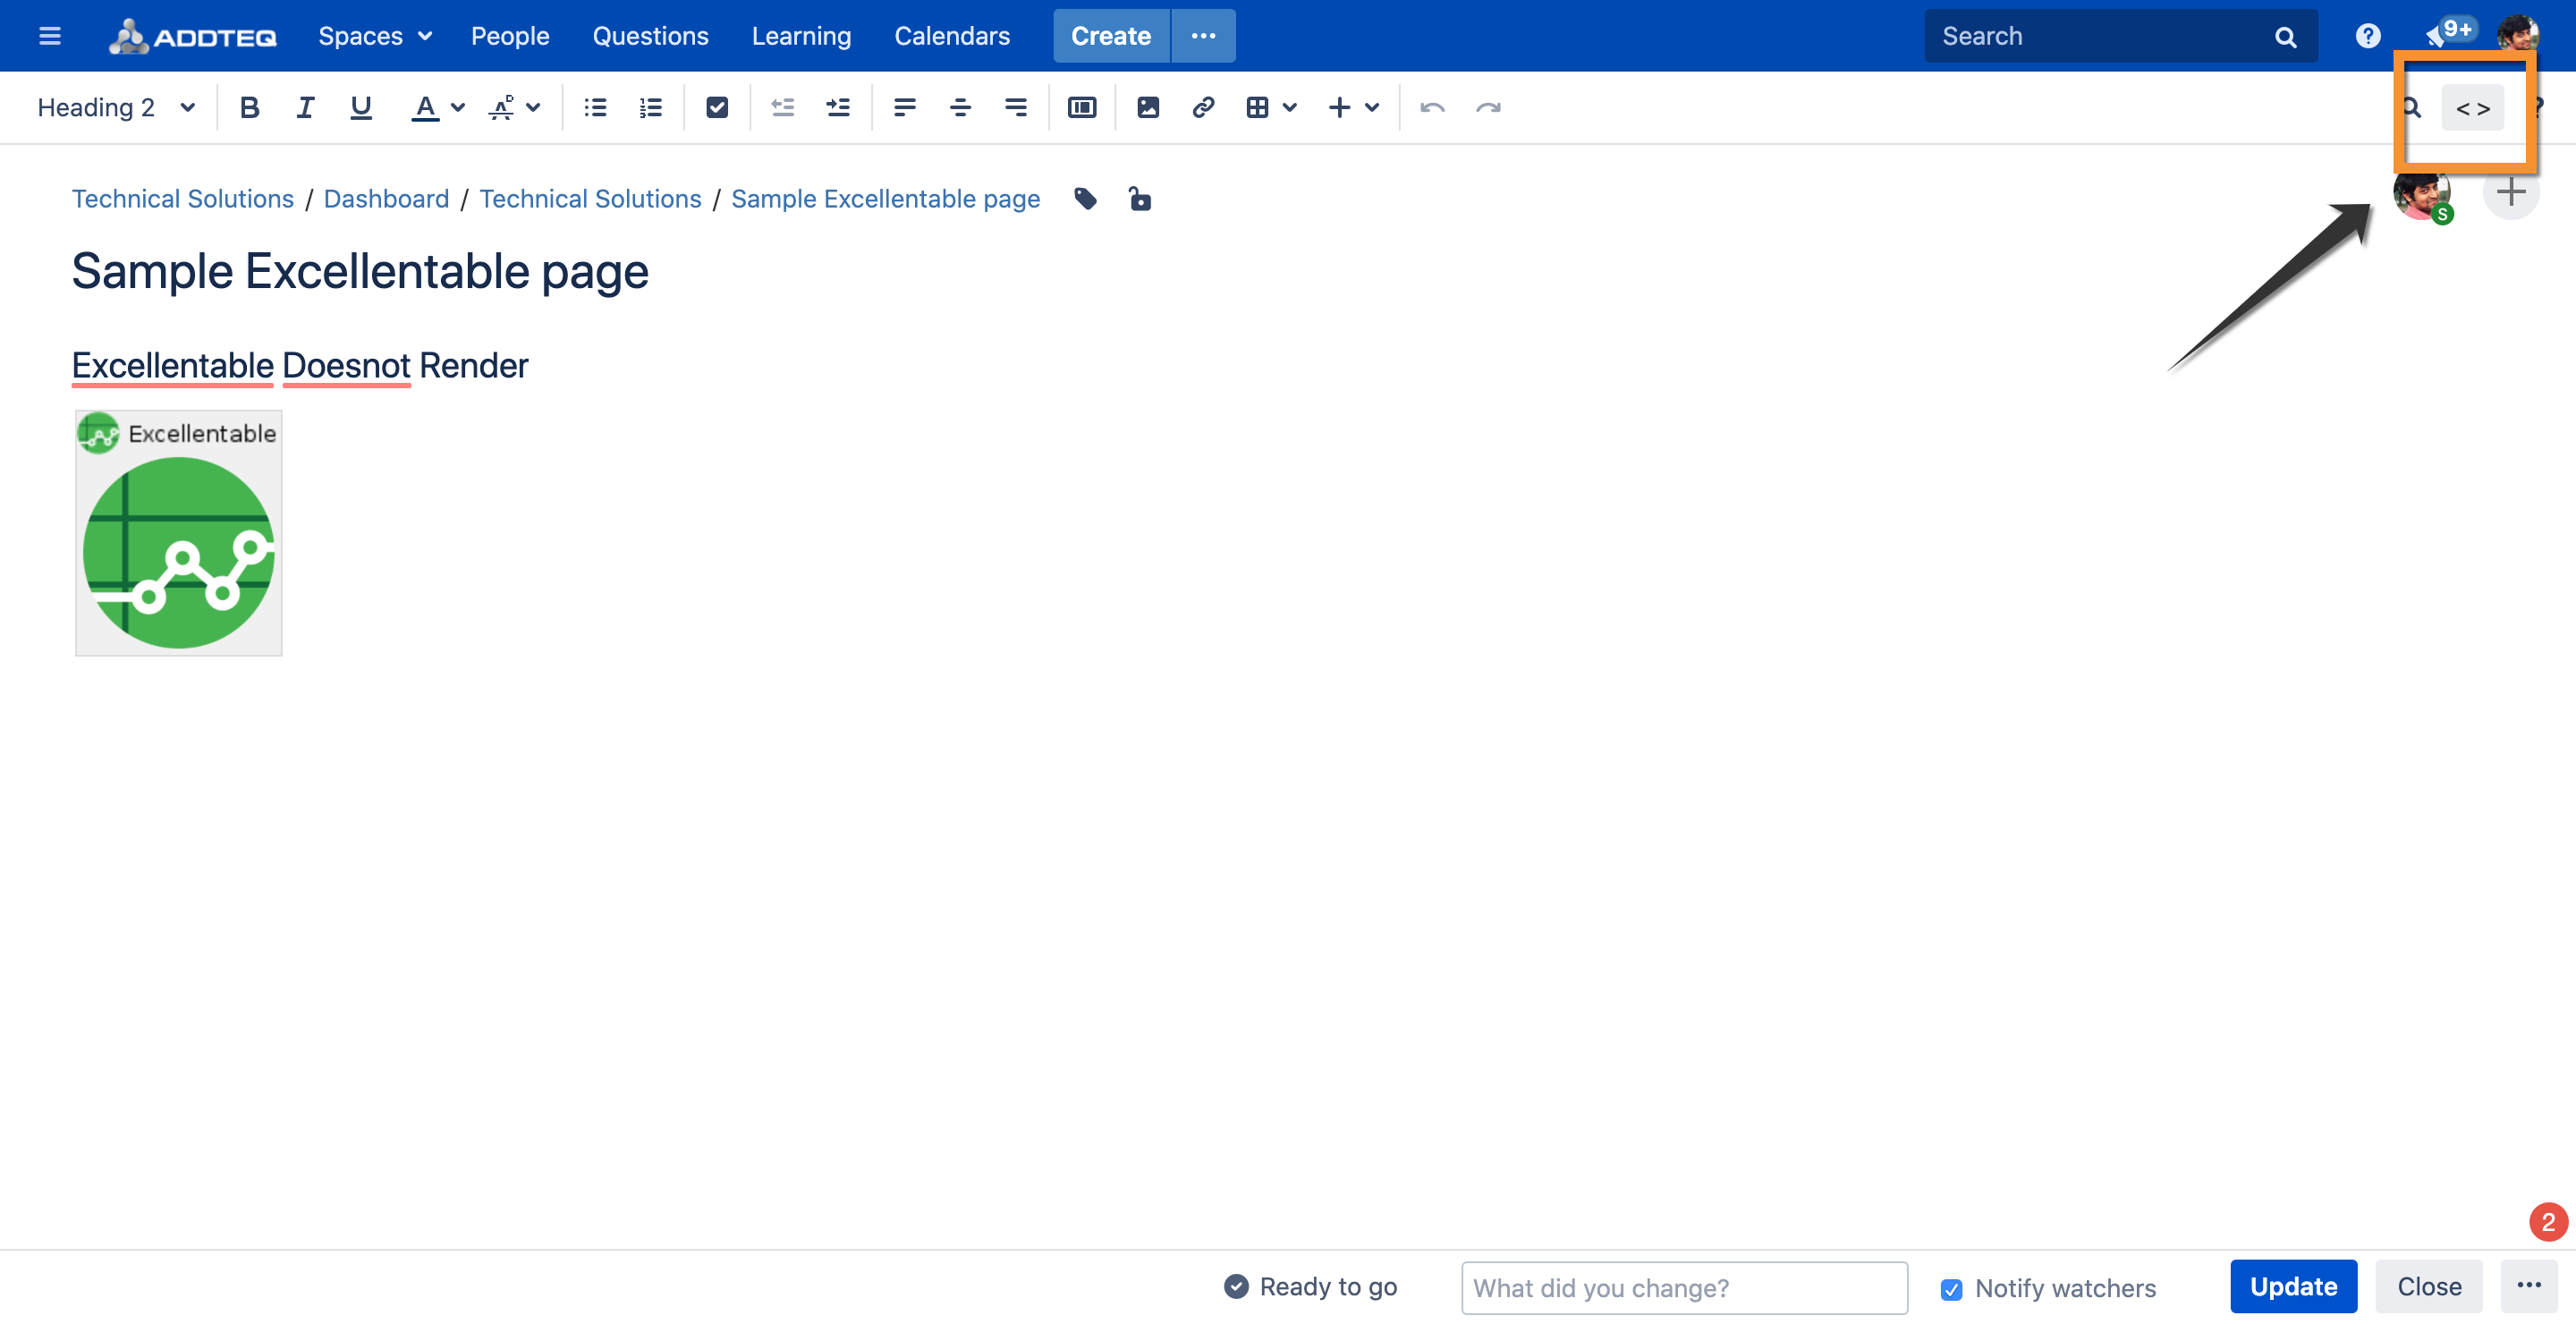This screenshot has height=1324, width=2576.
Task: Expand Heading 2 paragraph style dropdown
Action: (x=116, y=107)
